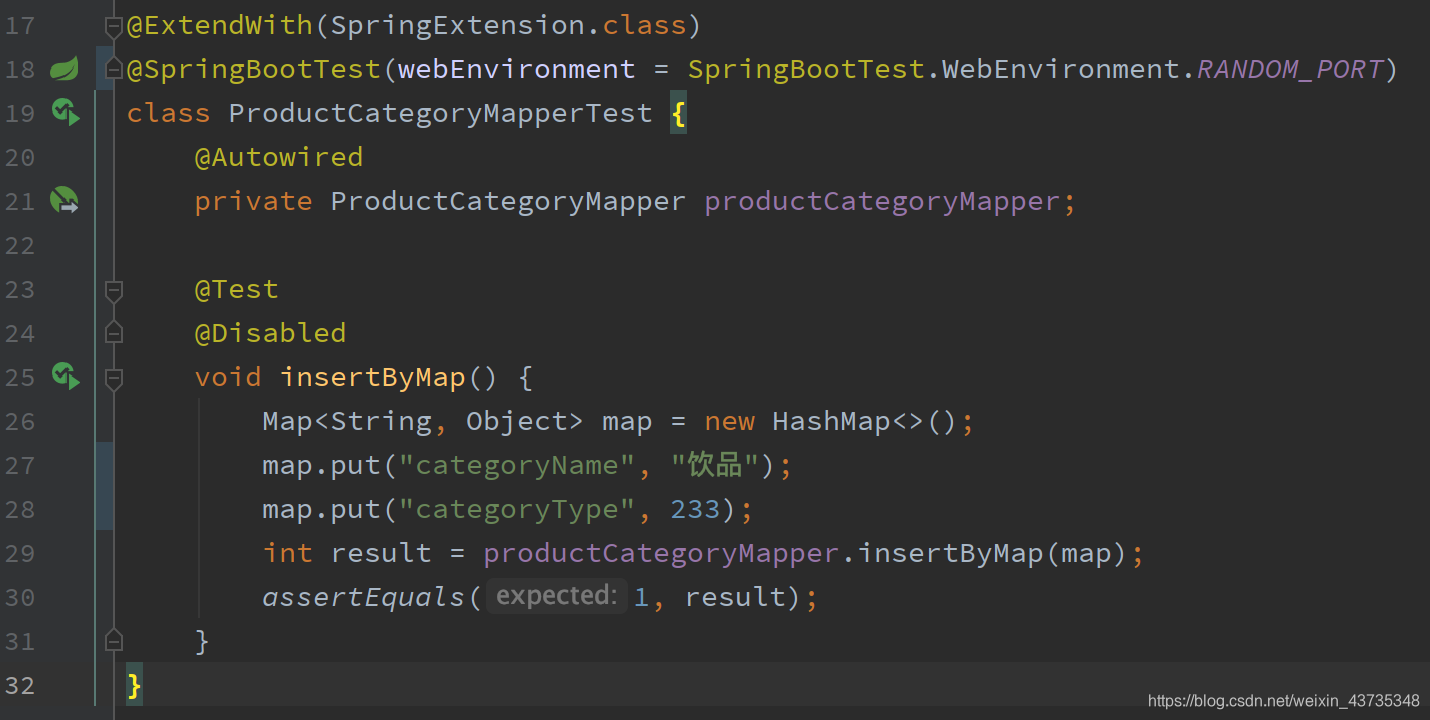Click the @ExtendWith annotation
Viewport: 1430px width, 720px height.
(x=220, y=25)
